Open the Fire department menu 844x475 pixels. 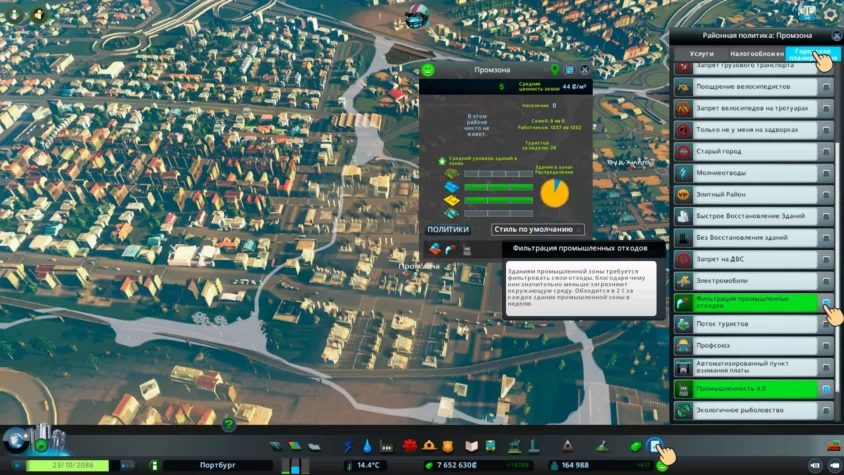429,446
